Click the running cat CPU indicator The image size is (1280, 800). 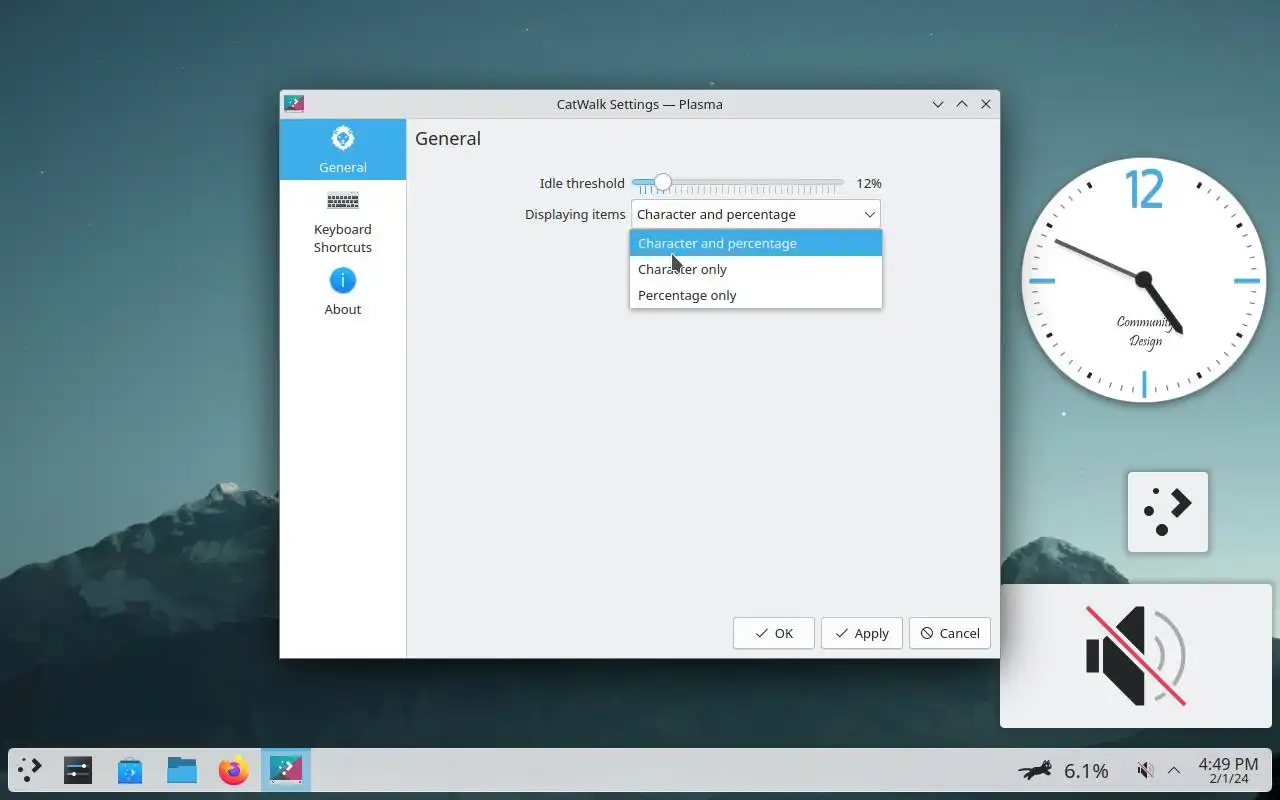[1035, 771]
